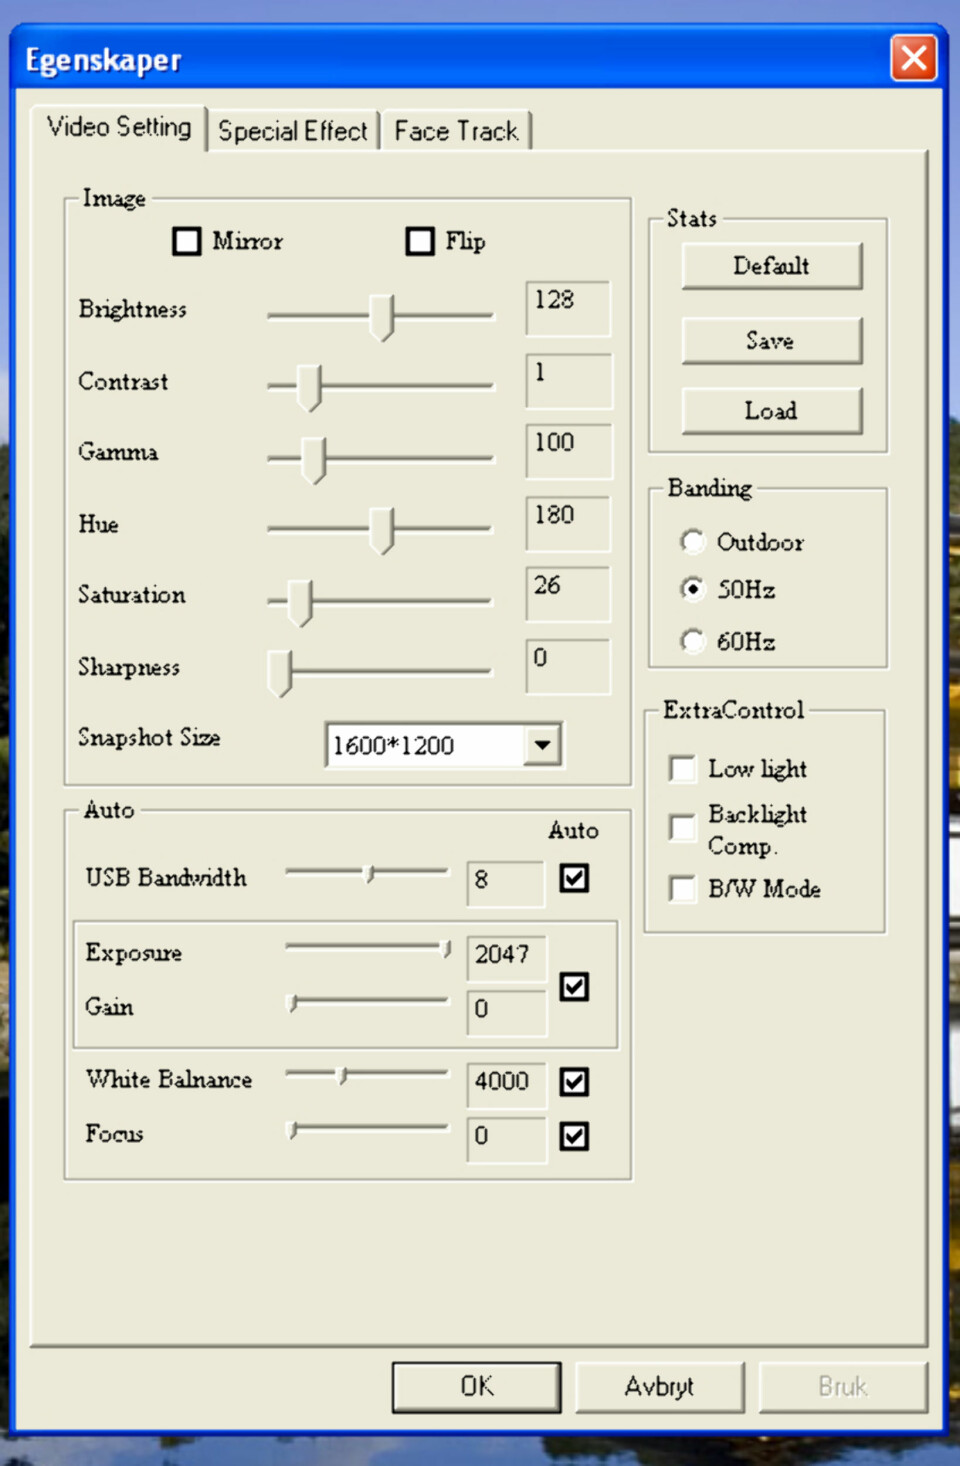
Task: Click the USB Bandwidth slider
Action: 367,873
